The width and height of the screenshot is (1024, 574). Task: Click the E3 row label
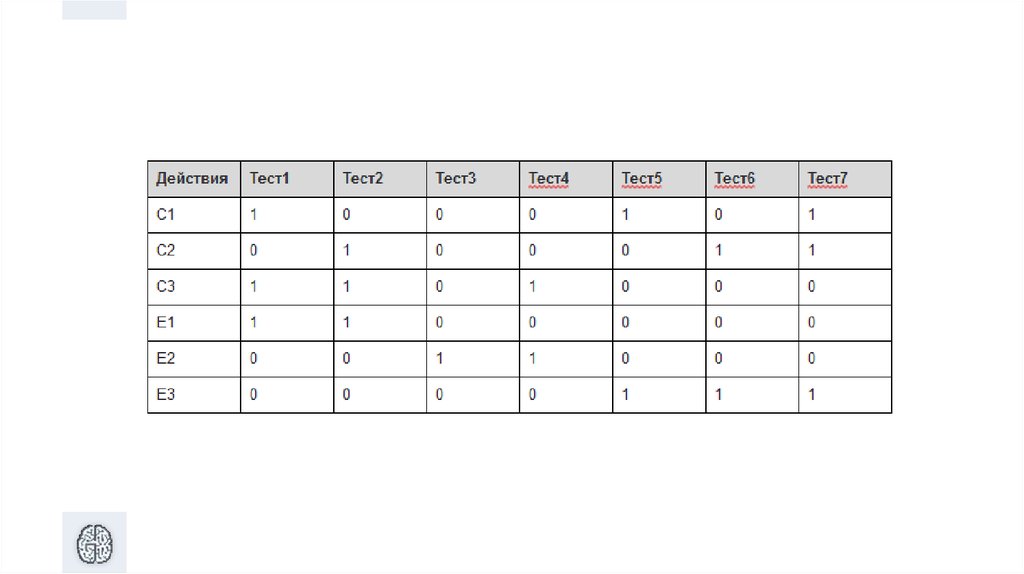(x=166, y=395)
